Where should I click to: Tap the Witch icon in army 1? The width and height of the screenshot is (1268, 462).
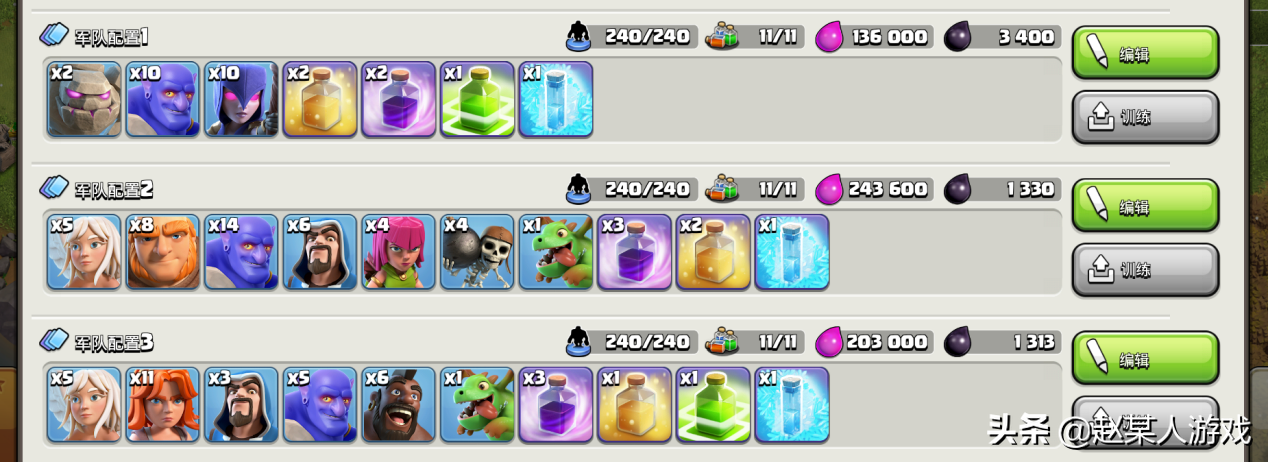[241, 99]
